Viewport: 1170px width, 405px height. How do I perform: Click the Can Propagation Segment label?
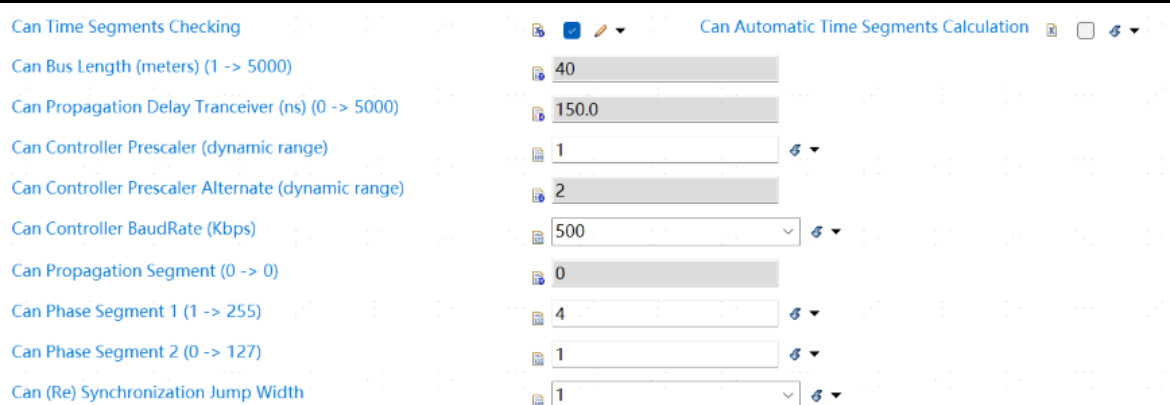point(145,270)
